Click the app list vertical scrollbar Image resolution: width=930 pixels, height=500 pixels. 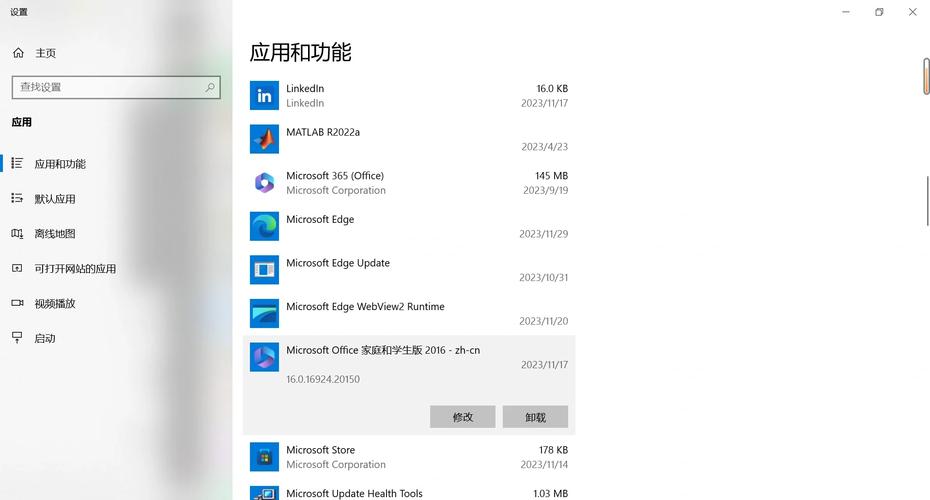coord(927,201)
